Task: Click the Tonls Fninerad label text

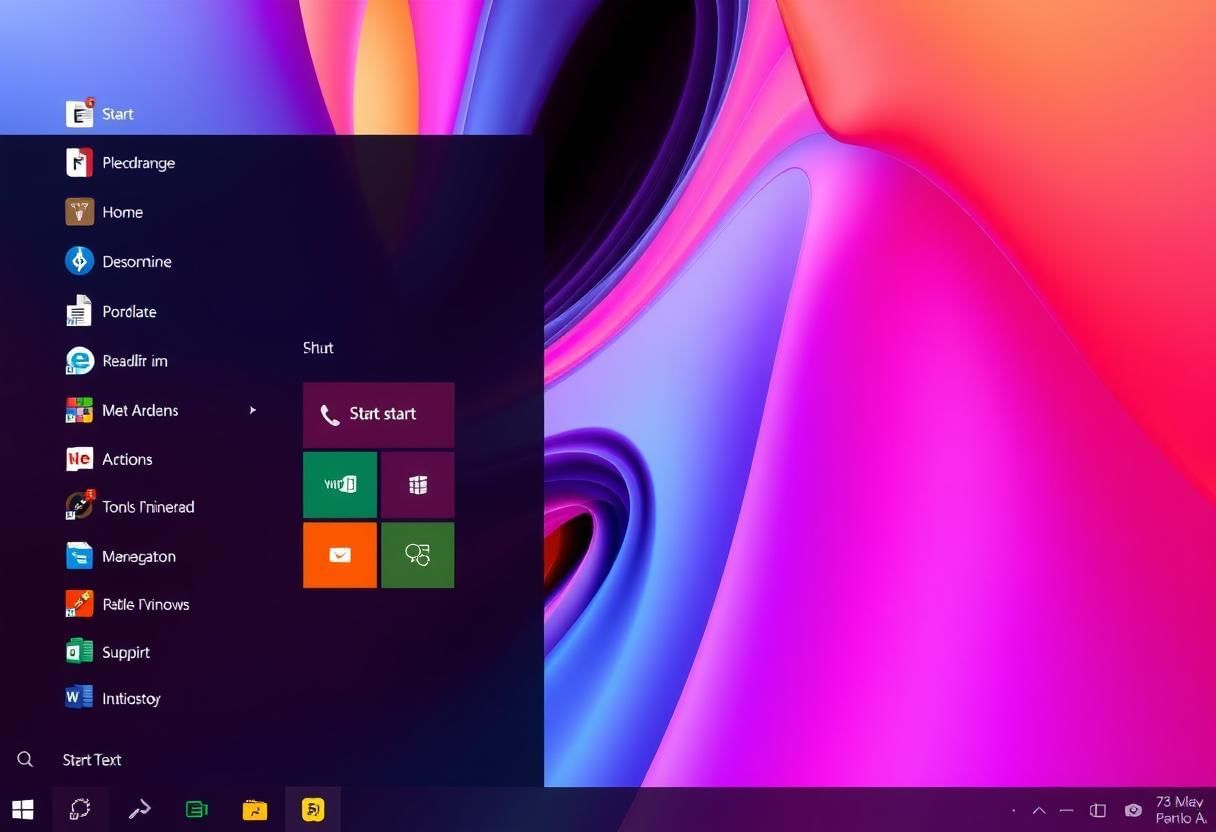Action: 148,507
